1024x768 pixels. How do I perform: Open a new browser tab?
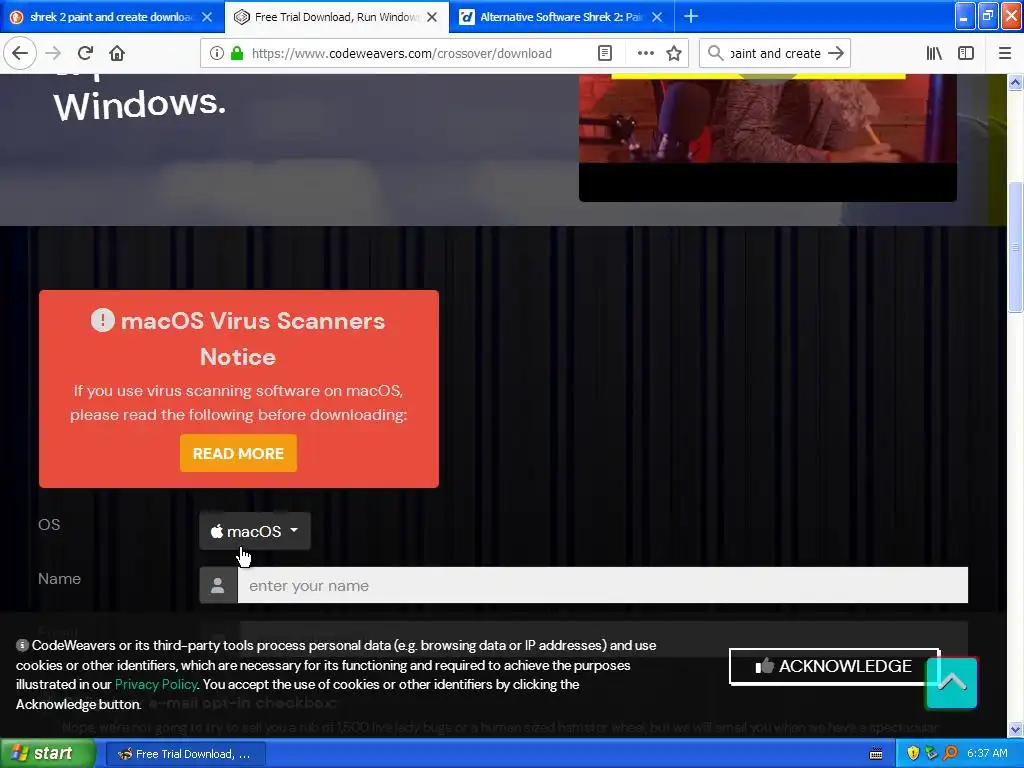(x=690, y=16)
